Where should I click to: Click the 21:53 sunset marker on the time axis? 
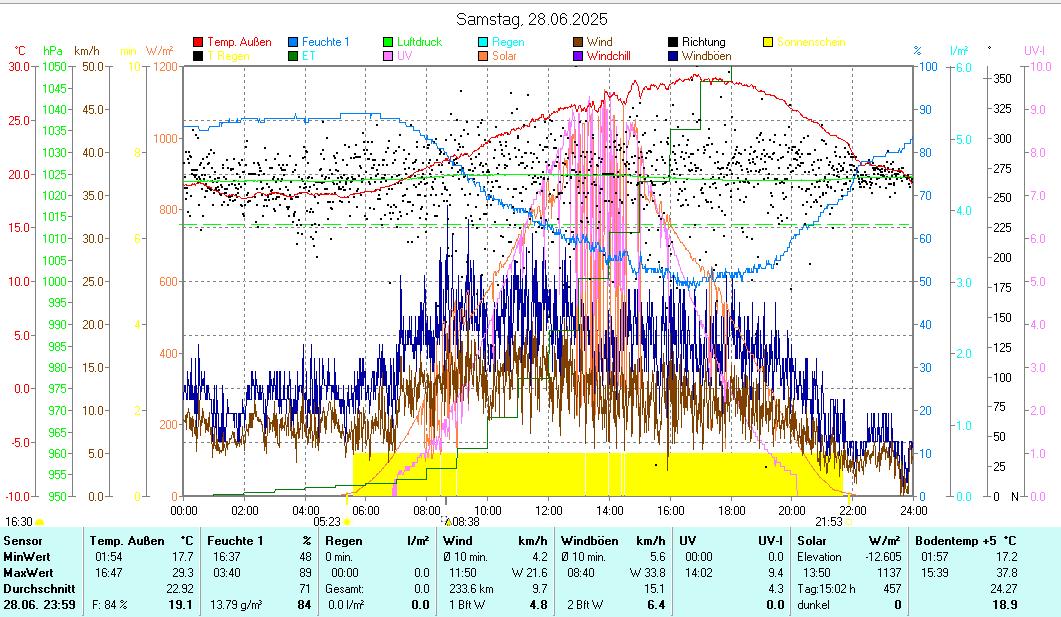pyautogui.click(x=828, y=521)
